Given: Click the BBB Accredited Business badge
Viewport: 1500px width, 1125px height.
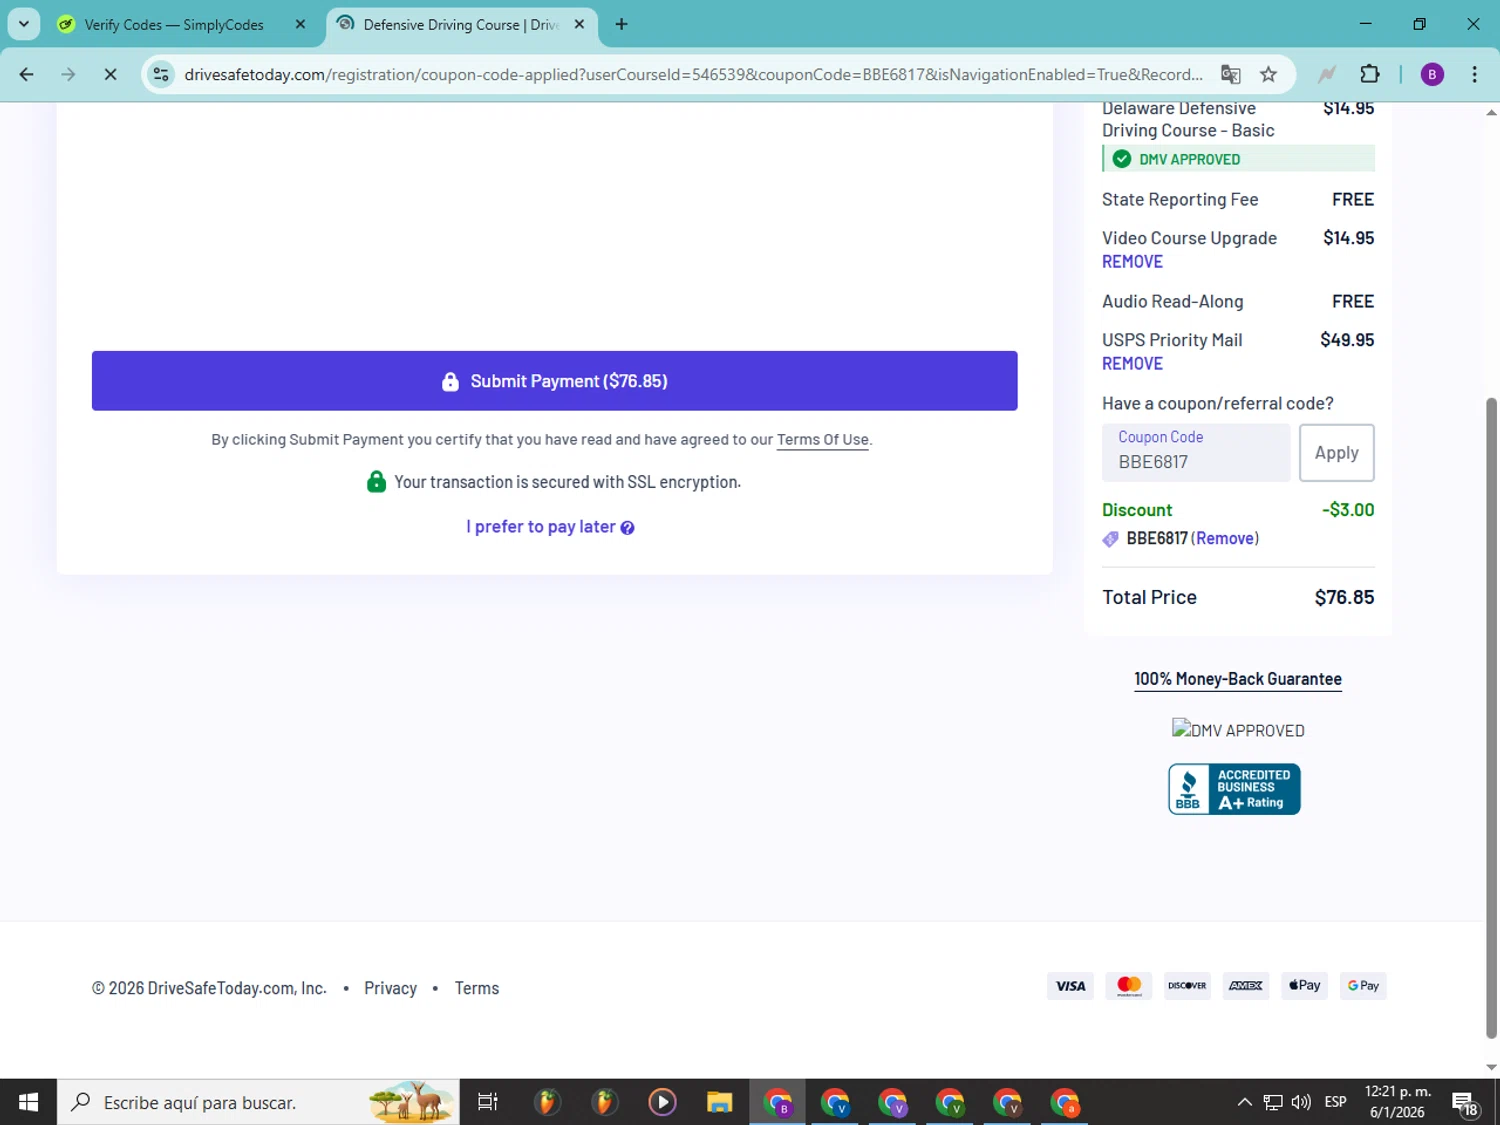Looking at the screenshot, I should (x=1234, y=789).
